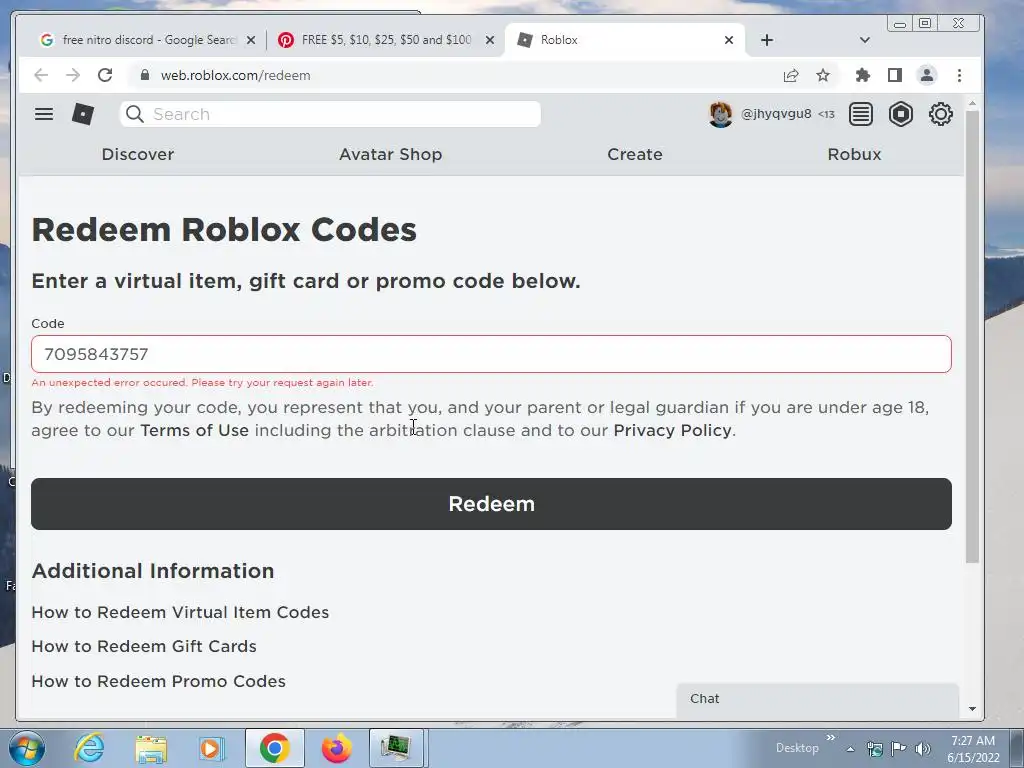Open a new browser tab
This screenshot has width=1024, height=768.
pos(767,40)
